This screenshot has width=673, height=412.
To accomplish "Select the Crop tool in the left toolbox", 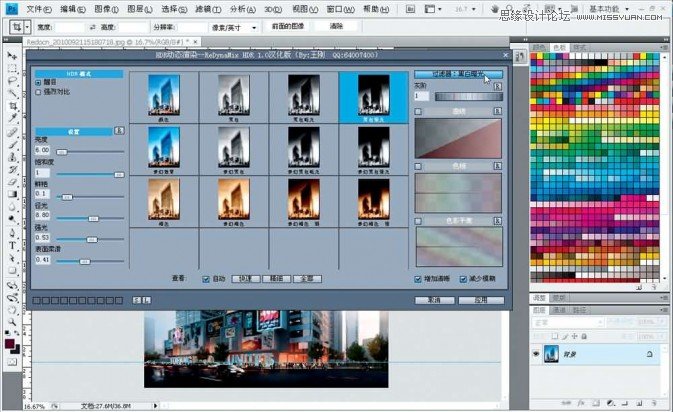I will pos(13,106).
